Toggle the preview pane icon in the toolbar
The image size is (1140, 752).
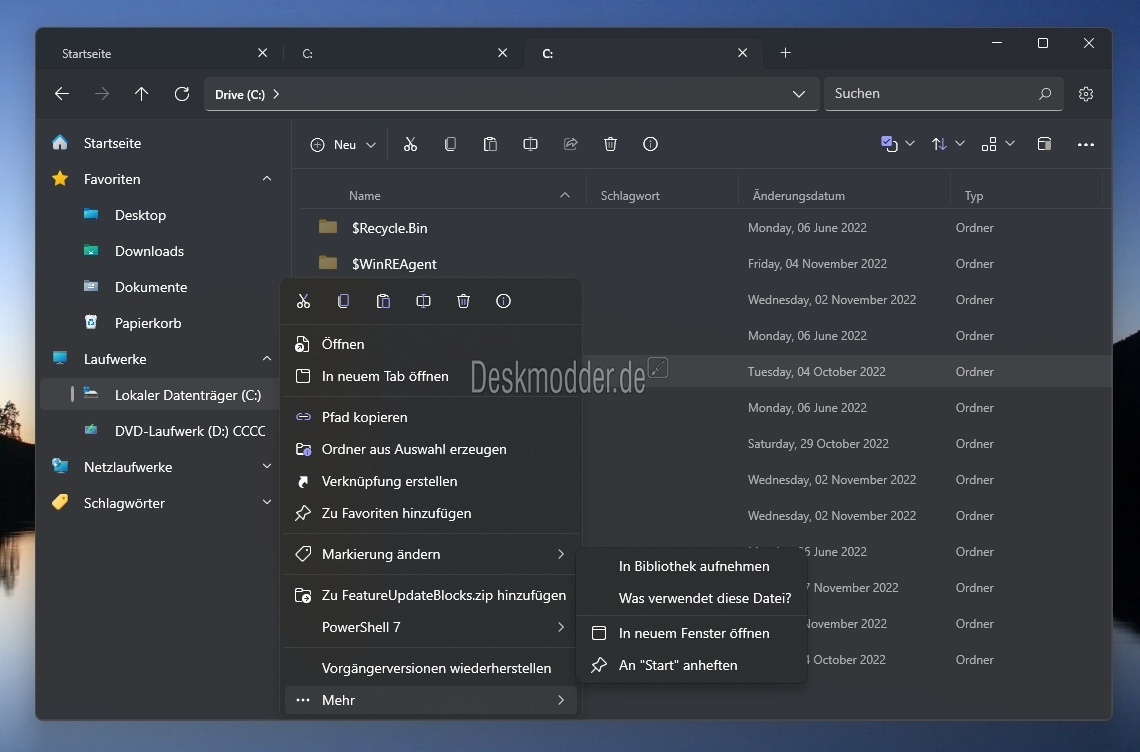pyautogui.click(x=1044, y=144)
